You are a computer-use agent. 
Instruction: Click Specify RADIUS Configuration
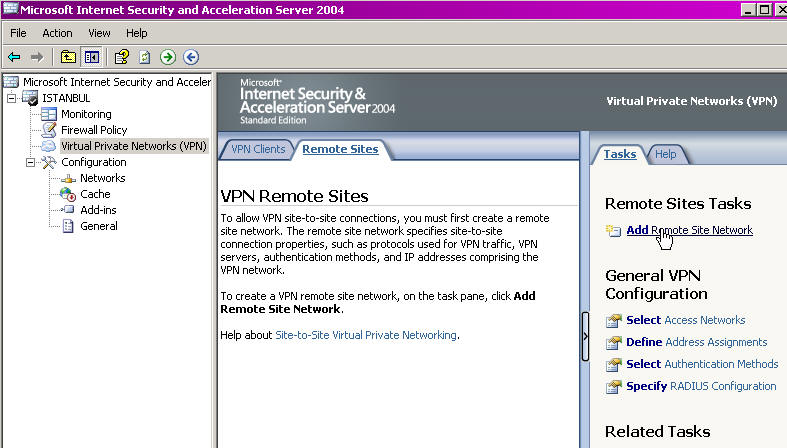pyautogui.click(x=700, y=386)
